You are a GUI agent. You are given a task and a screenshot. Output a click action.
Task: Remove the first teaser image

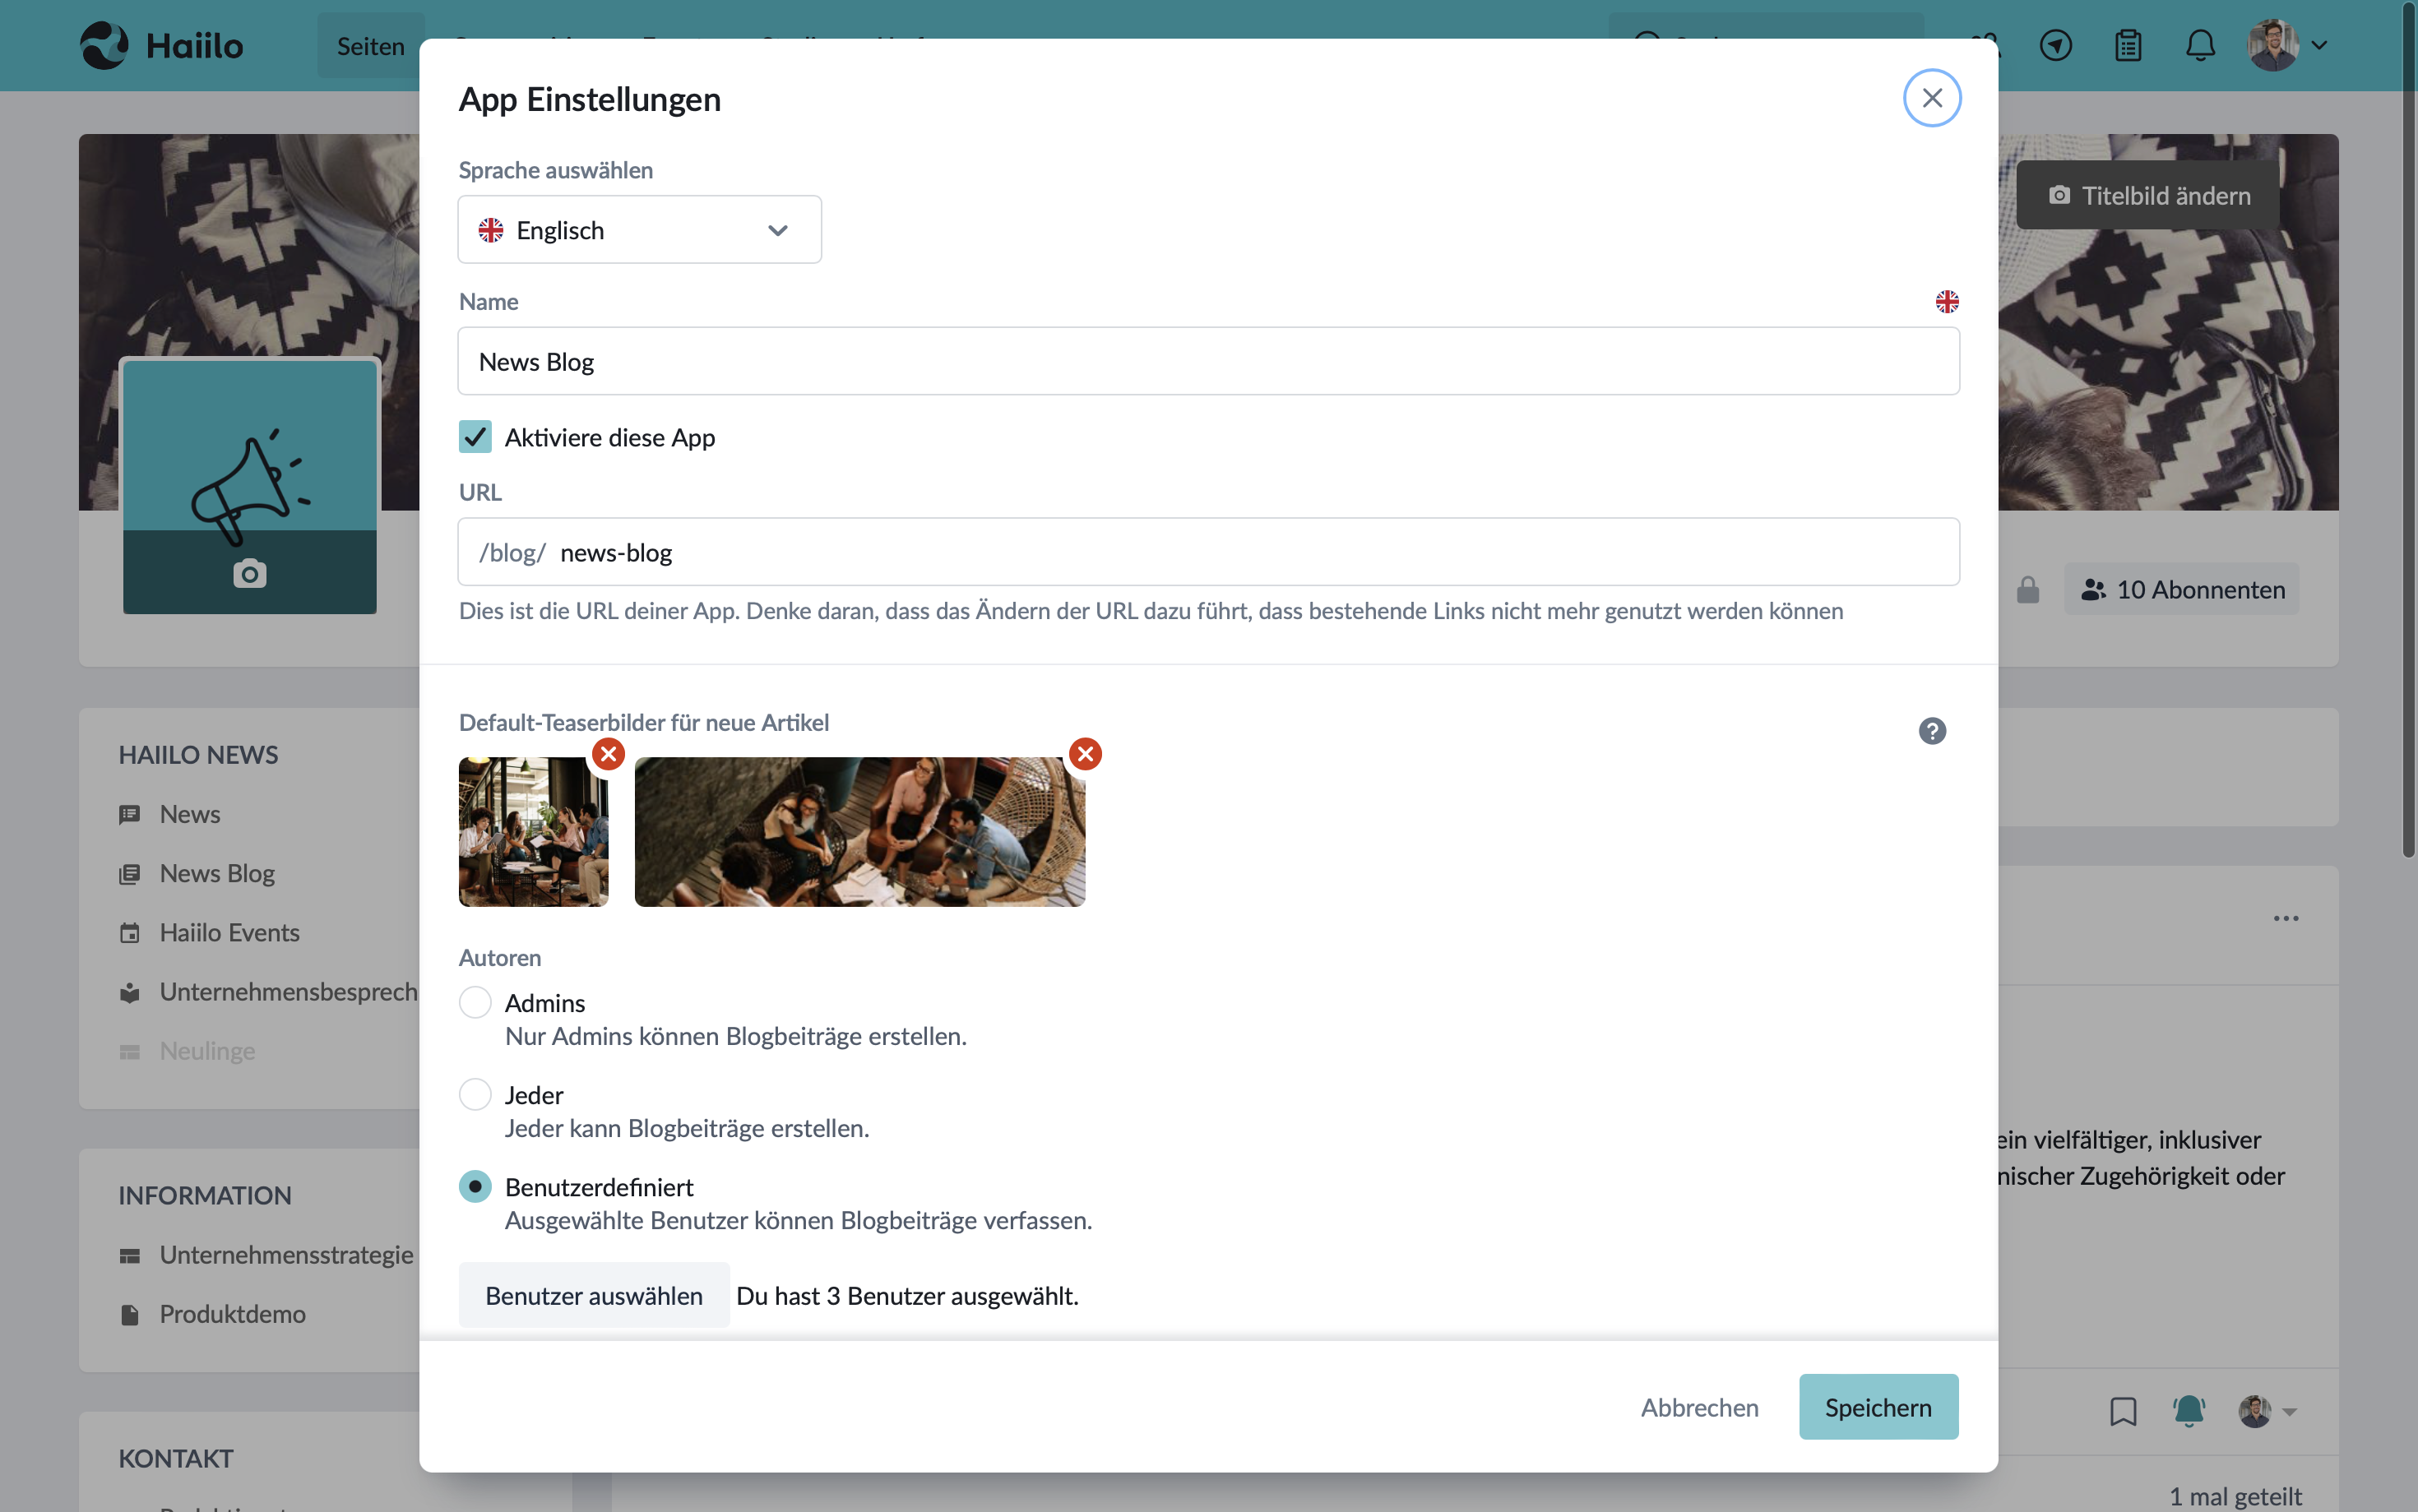[608, 754]
